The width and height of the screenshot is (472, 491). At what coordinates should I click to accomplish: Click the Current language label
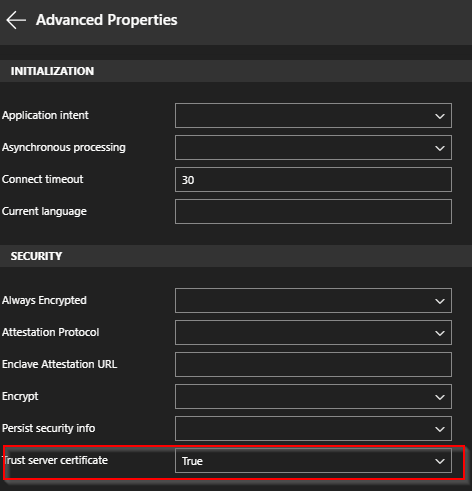click(44, 211)
